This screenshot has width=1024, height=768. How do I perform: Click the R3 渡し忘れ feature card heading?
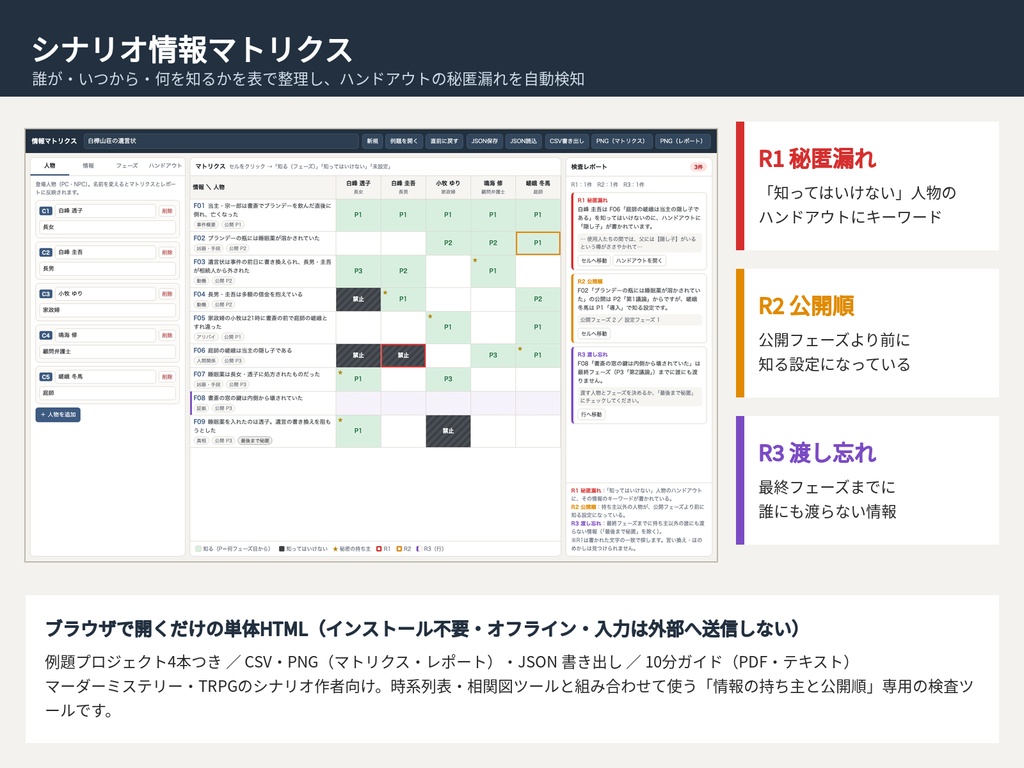[817, 453]
